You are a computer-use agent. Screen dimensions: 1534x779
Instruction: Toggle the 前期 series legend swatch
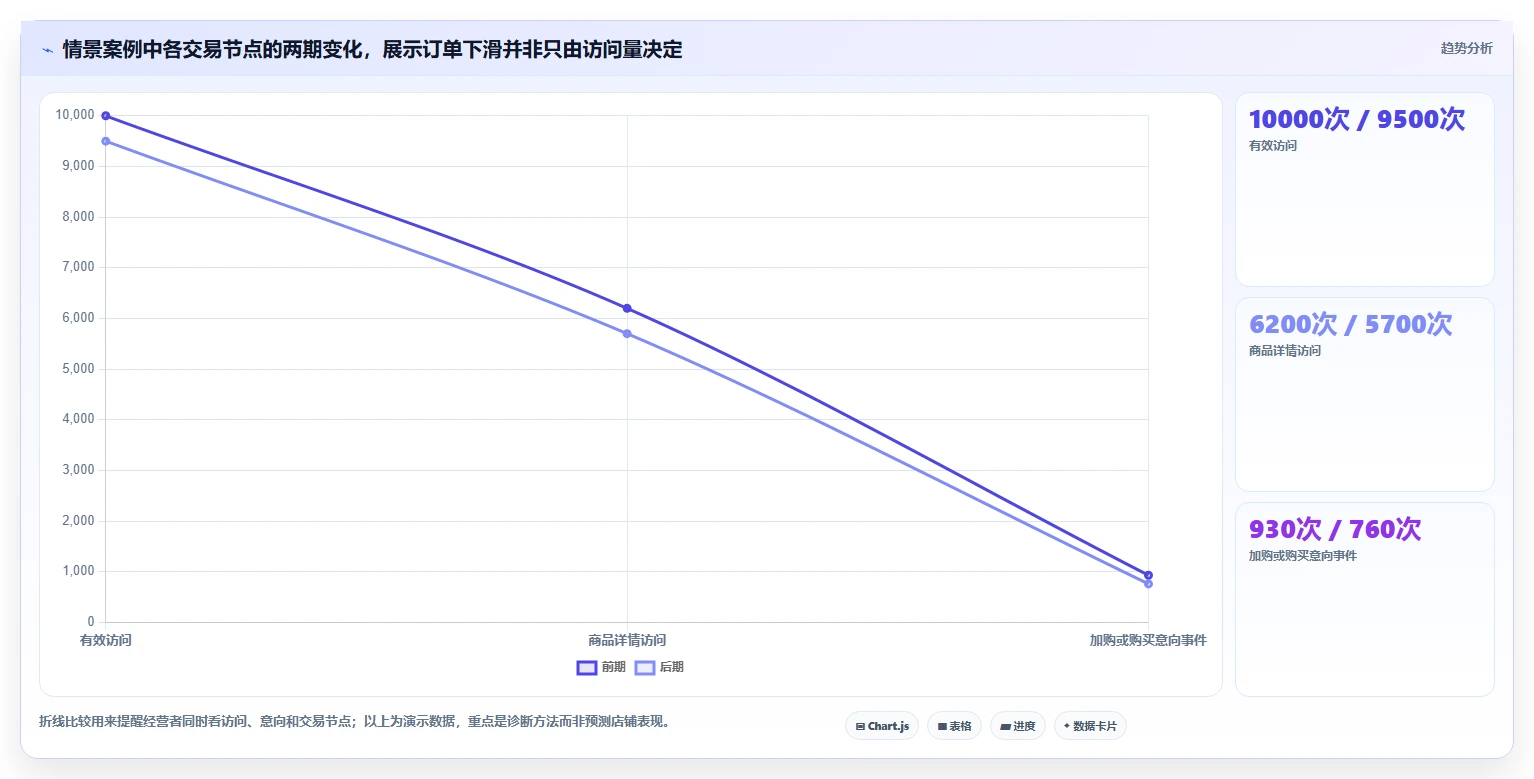(587, 667)
